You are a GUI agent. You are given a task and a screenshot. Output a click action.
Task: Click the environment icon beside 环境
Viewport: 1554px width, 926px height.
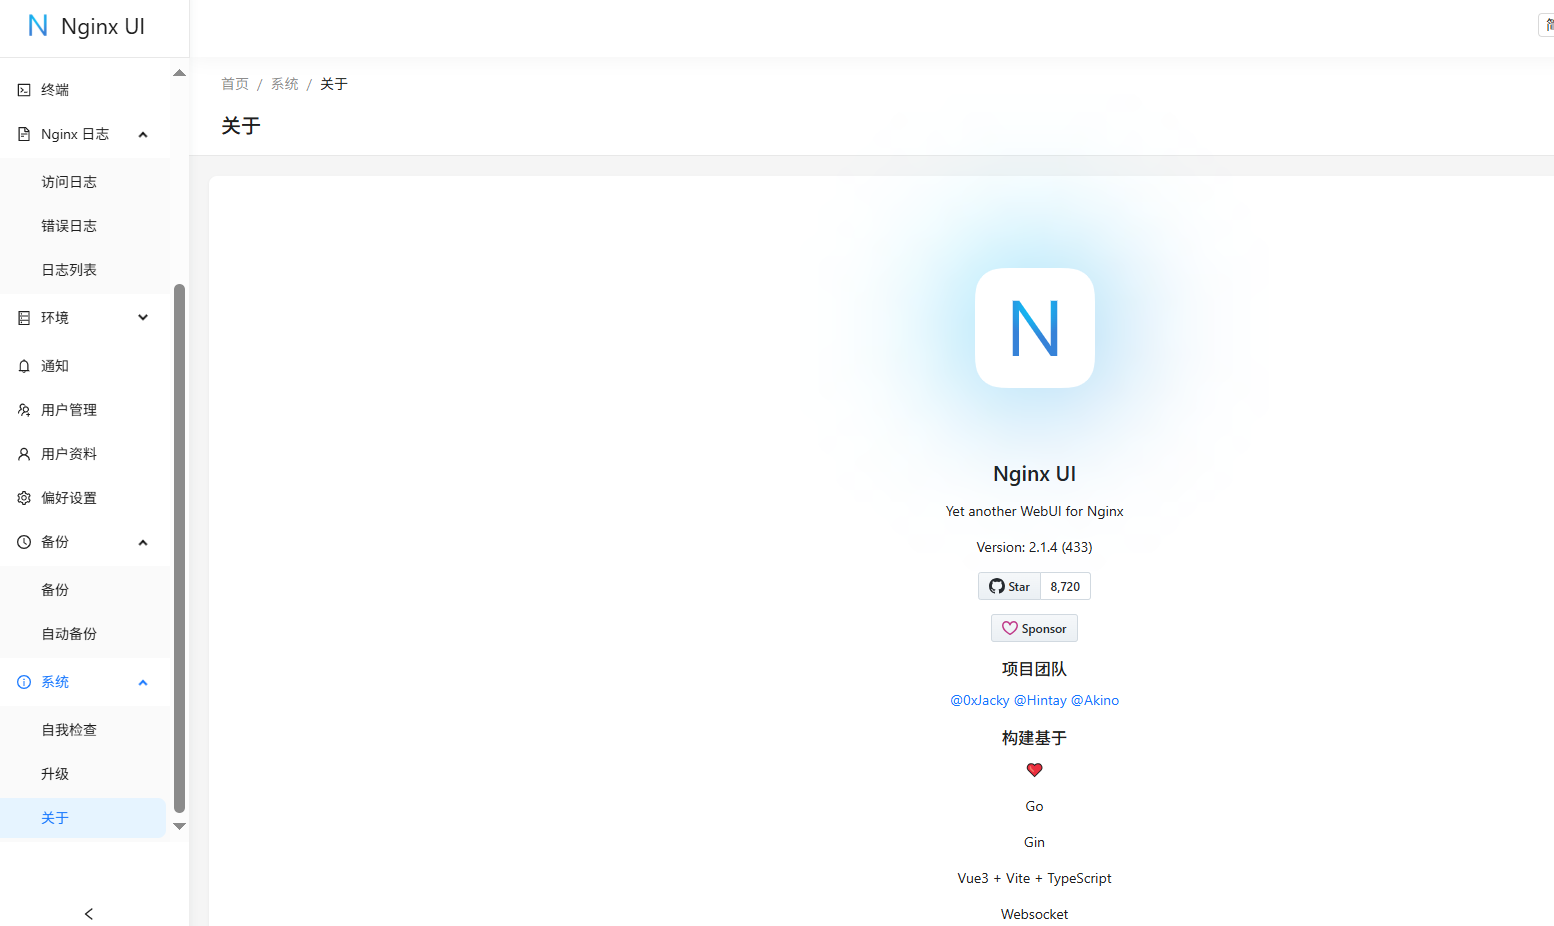[24, 318]
